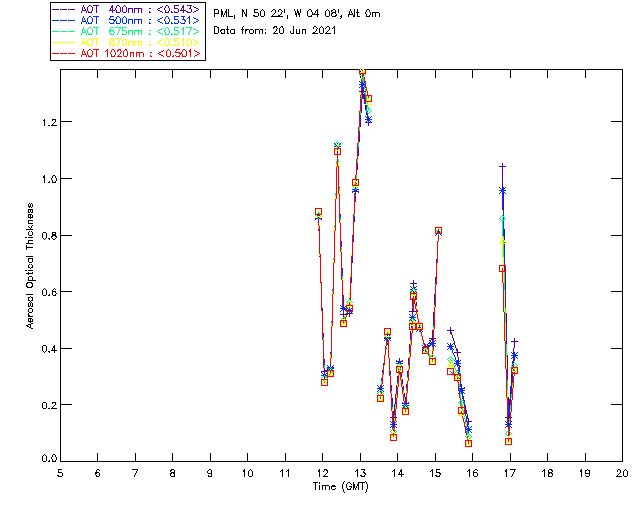Click the red square data point near 0.82 at 15
This screenshot has width=640, height=512.
click(x=438, y=231)
